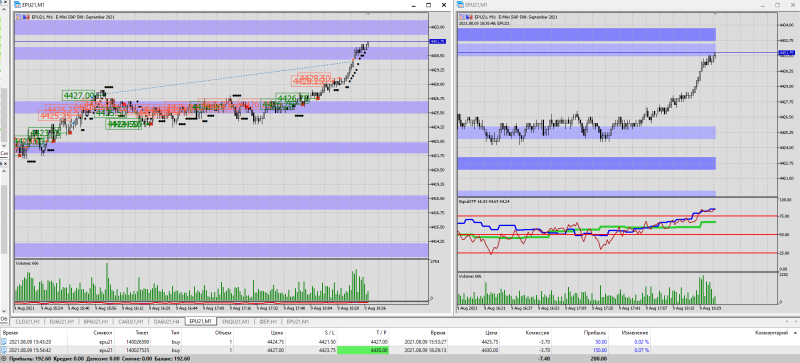Click the deal icon of the 15:56:42 trade row
The width and height of the screenshot is (800, 363).
click(x=5, y=350)
